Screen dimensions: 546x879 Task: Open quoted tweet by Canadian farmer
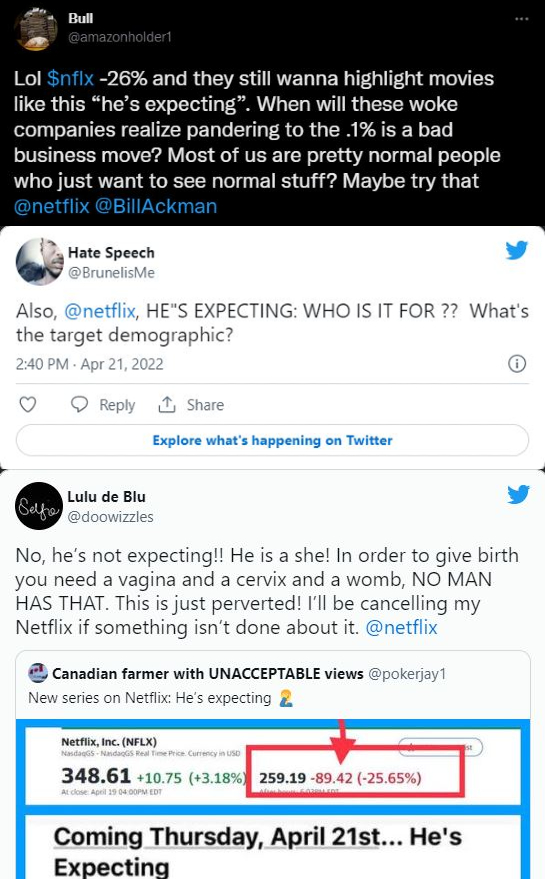pyautogui.click(x=272, y=685)
